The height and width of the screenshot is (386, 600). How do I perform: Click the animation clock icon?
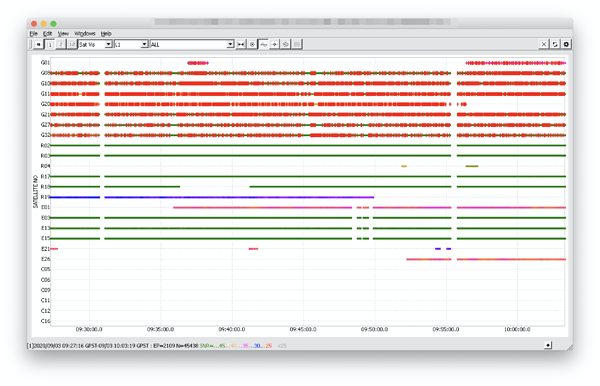click(x=285, y=44)
